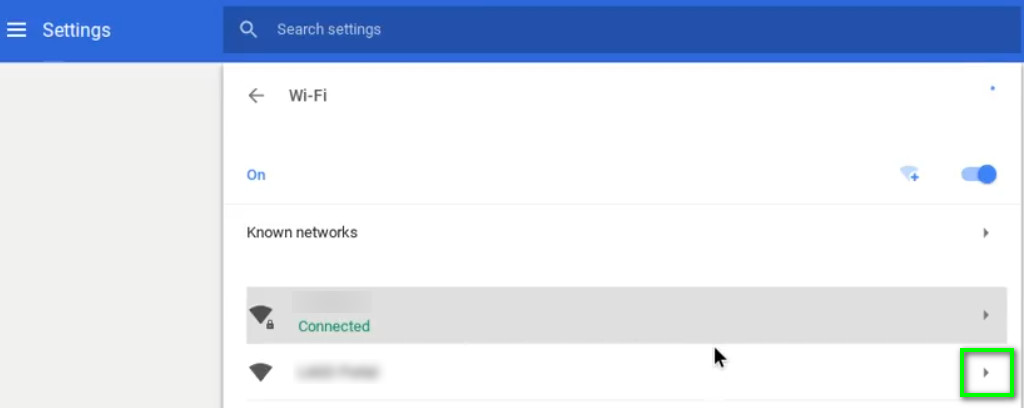Click the search magnifier icon
This screenshot has width=1024, height=408.
click(x=249, y=30)
